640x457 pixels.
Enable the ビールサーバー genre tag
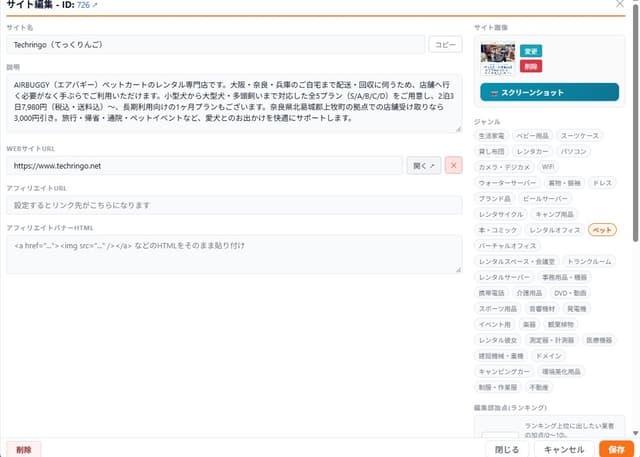(545, 199)
